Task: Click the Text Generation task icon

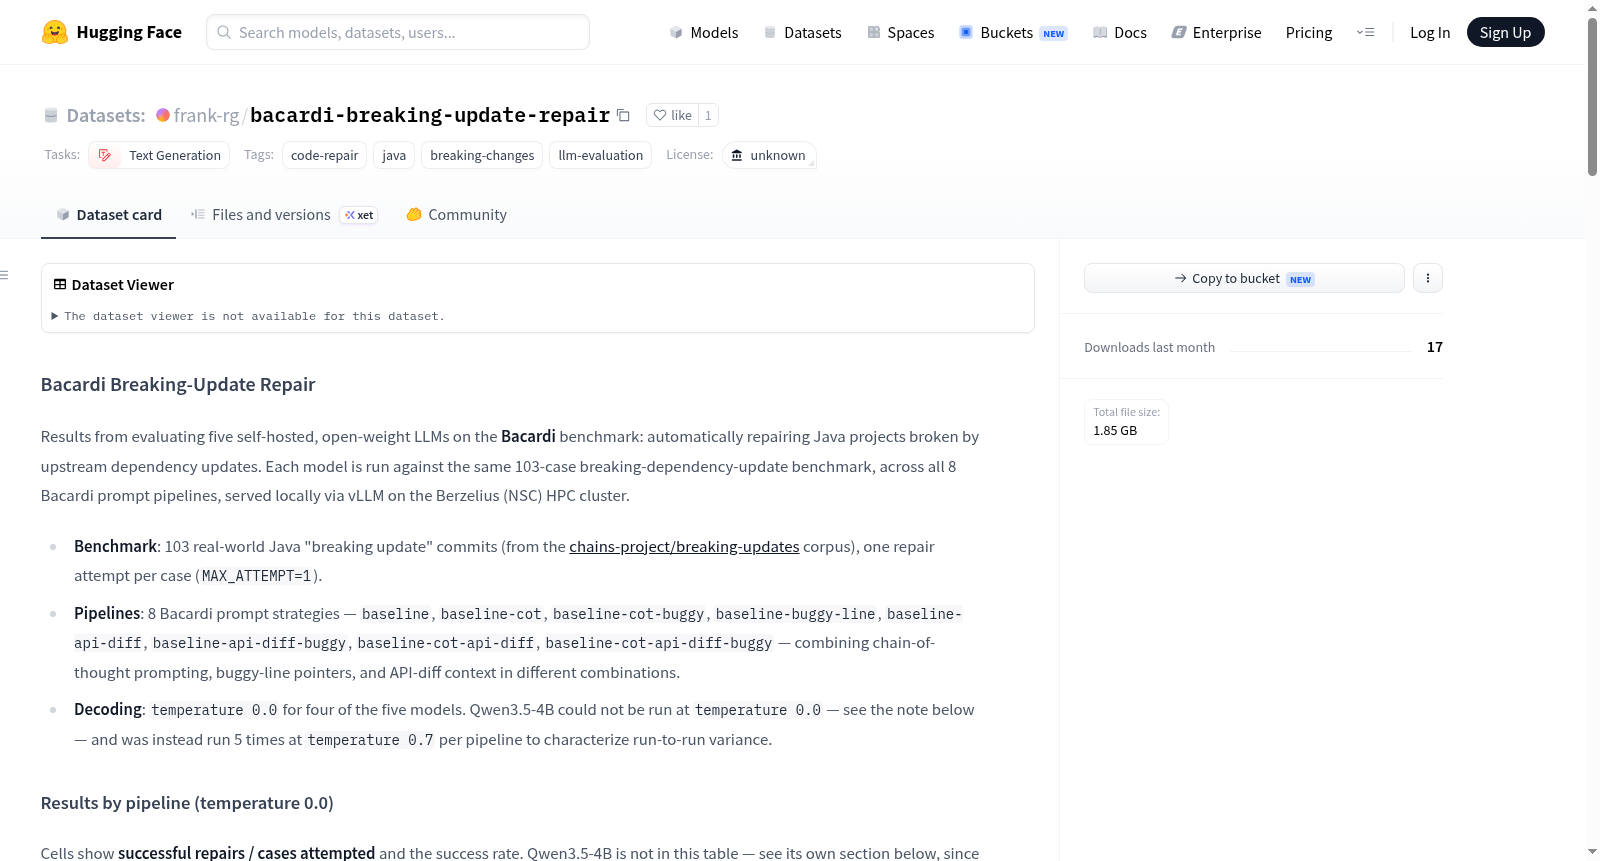Action: point(105,155)
